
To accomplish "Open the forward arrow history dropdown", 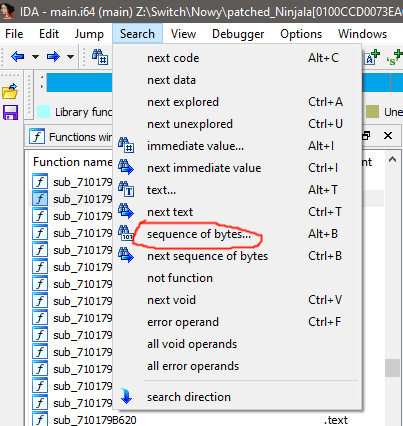I will [70, 57].
